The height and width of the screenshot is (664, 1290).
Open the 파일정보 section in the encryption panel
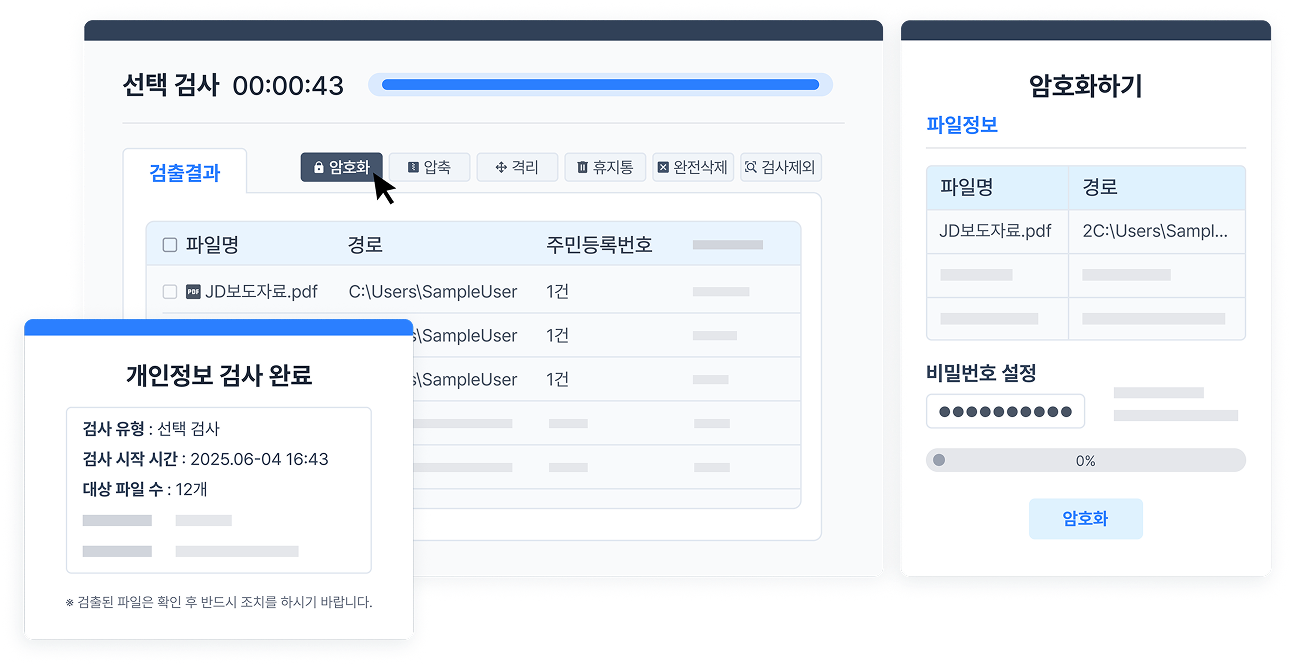point(963,125)
